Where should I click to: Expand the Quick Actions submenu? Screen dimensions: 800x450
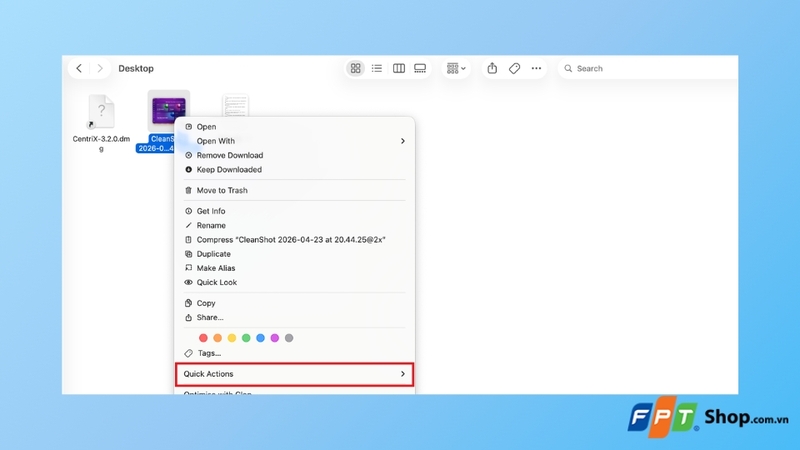[x=294, y=374]
